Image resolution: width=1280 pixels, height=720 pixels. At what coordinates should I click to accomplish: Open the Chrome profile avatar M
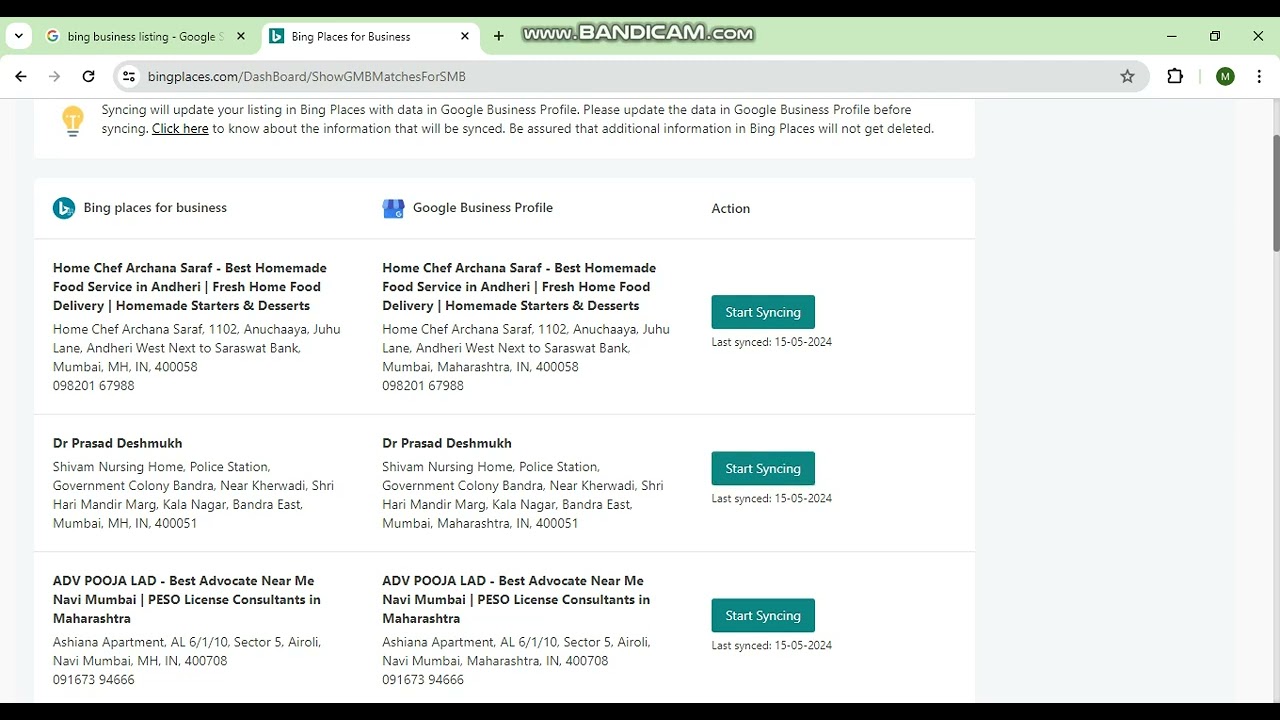(1225, 76)
